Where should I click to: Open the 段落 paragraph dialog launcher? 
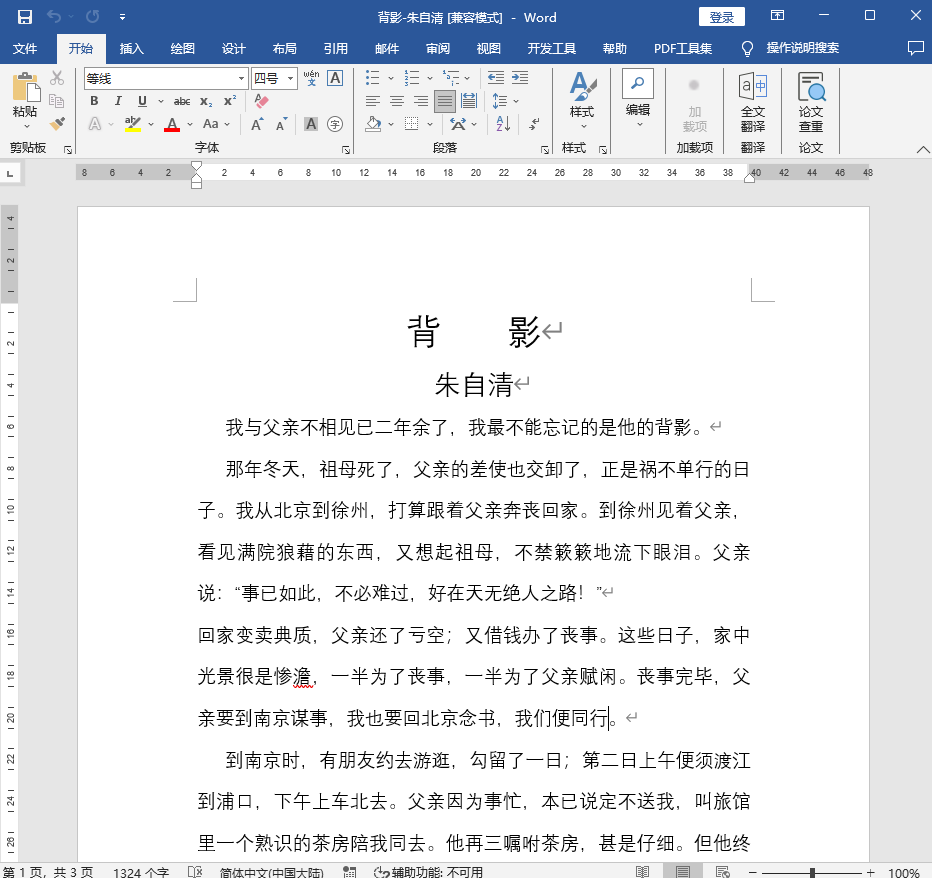pyautogui.click(x=544, y=150)
